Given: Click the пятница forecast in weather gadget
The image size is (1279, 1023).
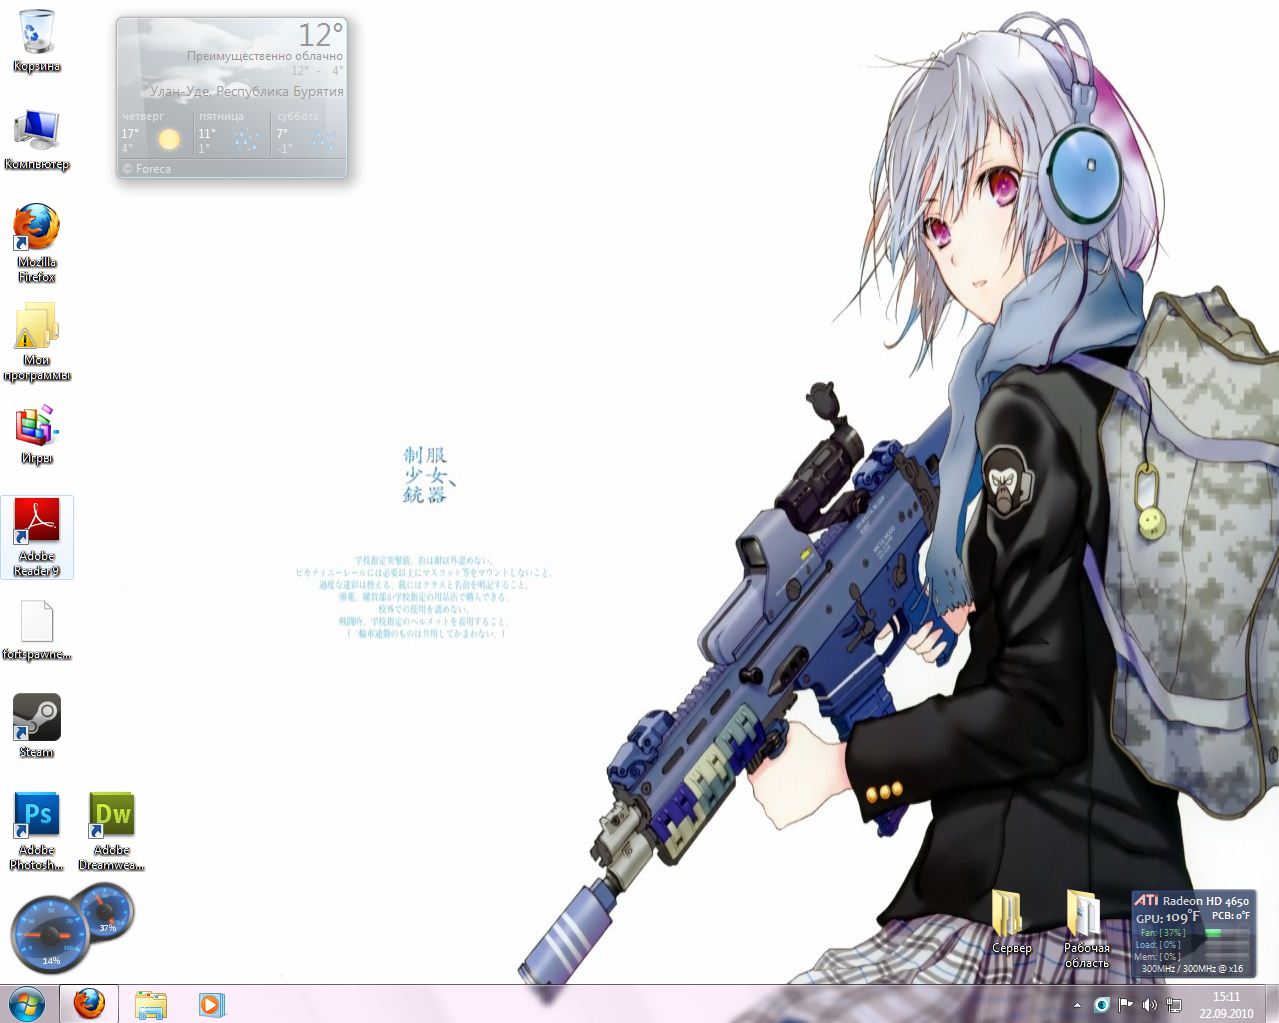Looking at the screenshot, I should pos(232,133).
